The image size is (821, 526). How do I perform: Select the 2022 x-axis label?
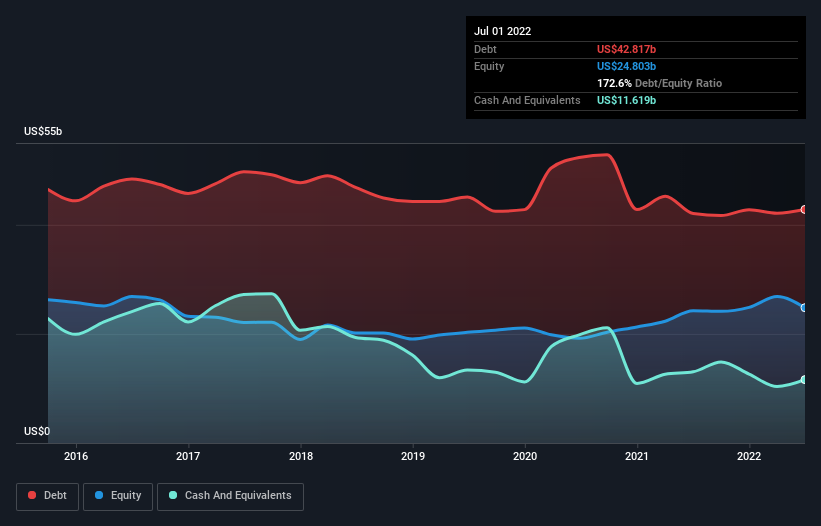(x=749, y=456)
